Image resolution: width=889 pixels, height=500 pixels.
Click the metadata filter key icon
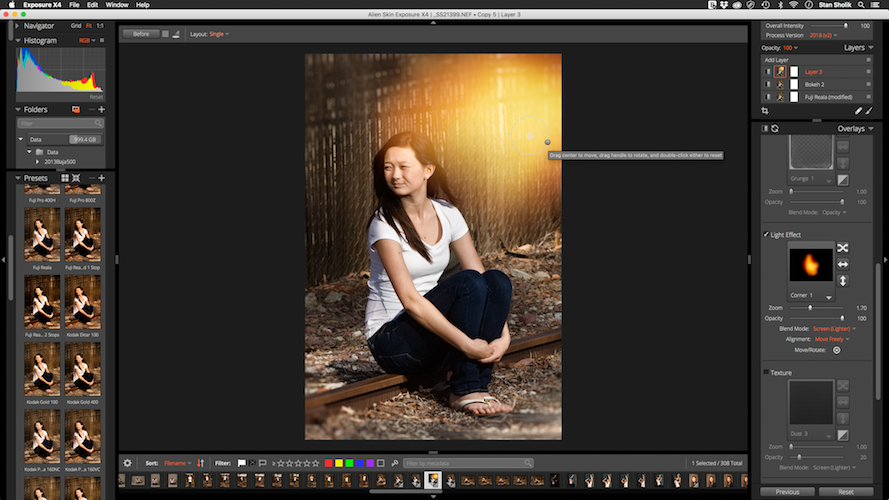coord(395,463)
